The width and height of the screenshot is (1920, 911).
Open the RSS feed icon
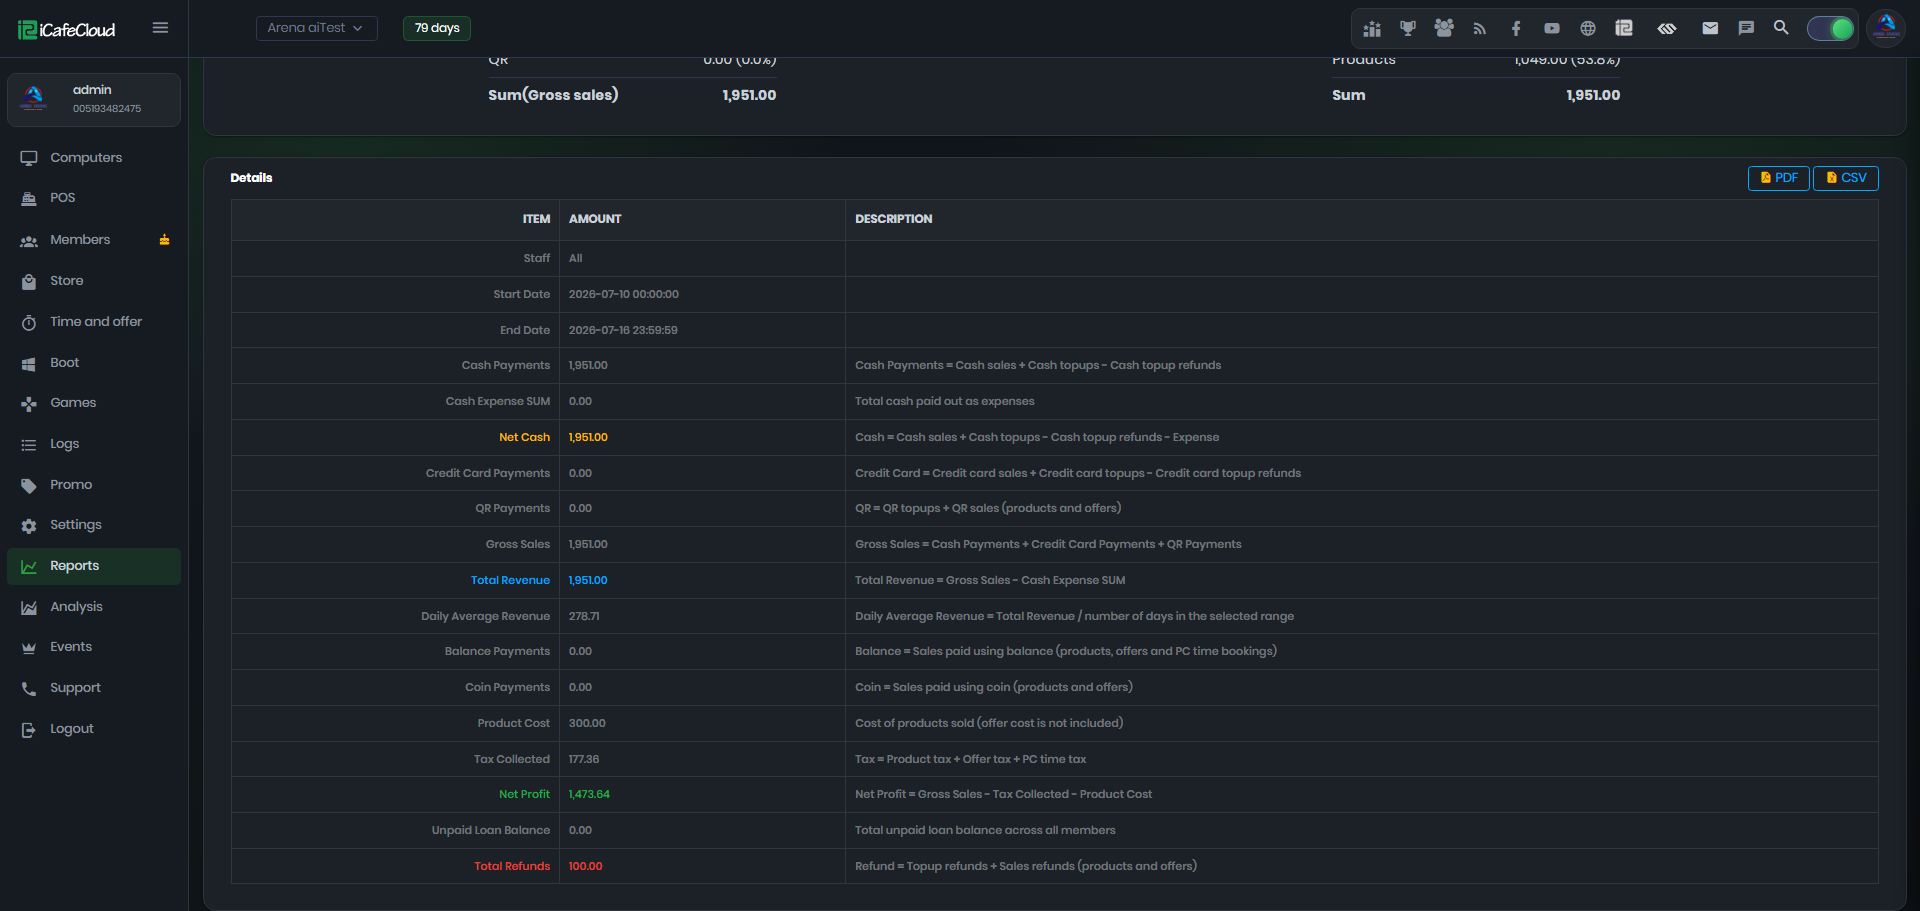pyautogui.click(x=1480, y=29)
